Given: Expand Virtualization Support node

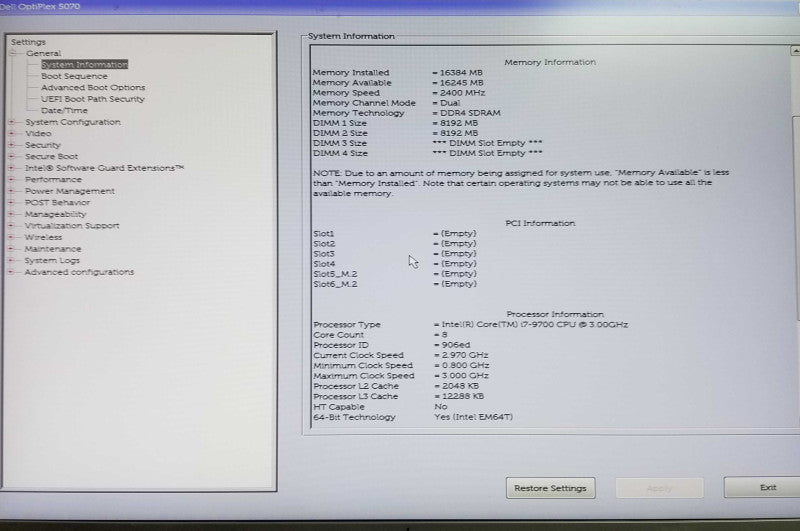Looking at the screenshot, I should pos(11,225).
